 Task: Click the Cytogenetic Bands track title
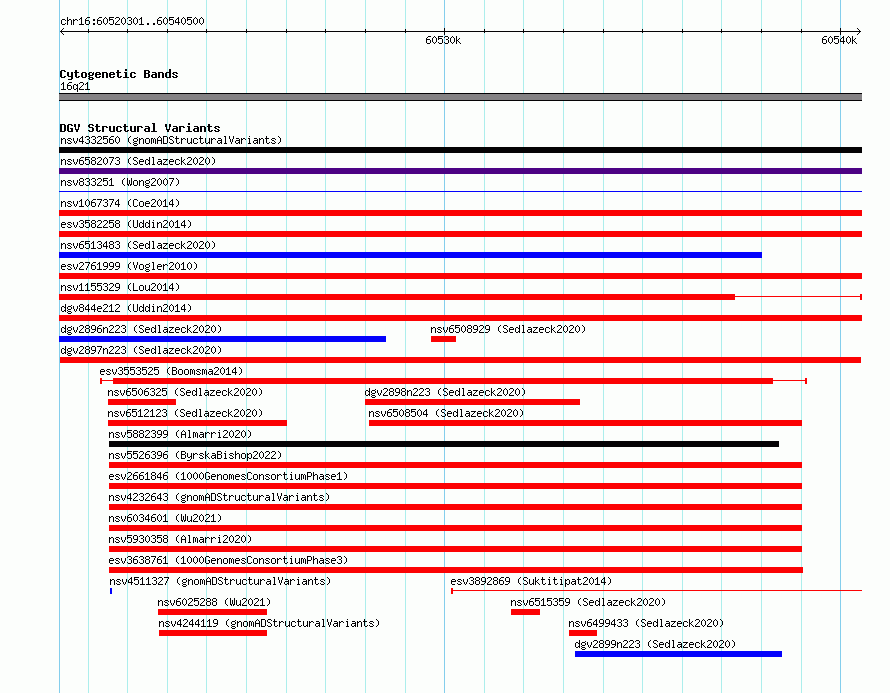click(119, 74)
